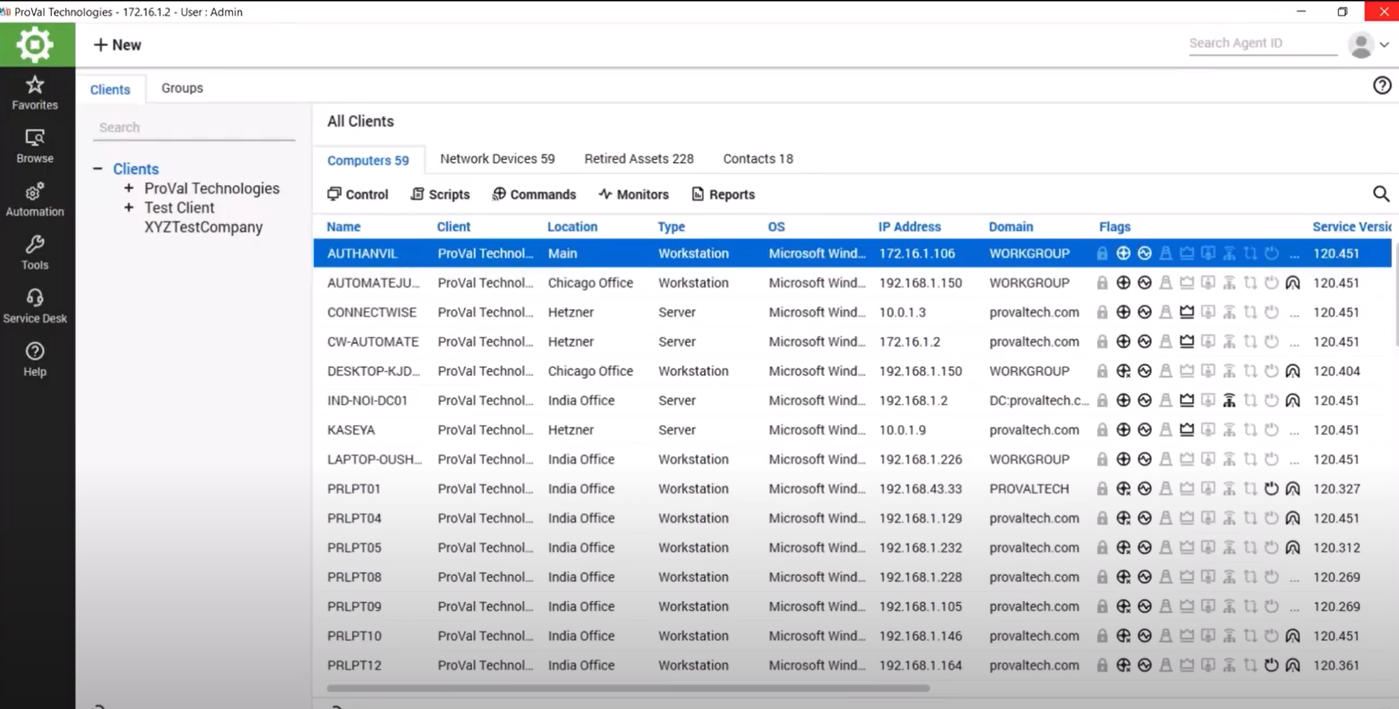Sort by the Name column header
This screenshot has width=1399, height=709.
pos(343,227)
